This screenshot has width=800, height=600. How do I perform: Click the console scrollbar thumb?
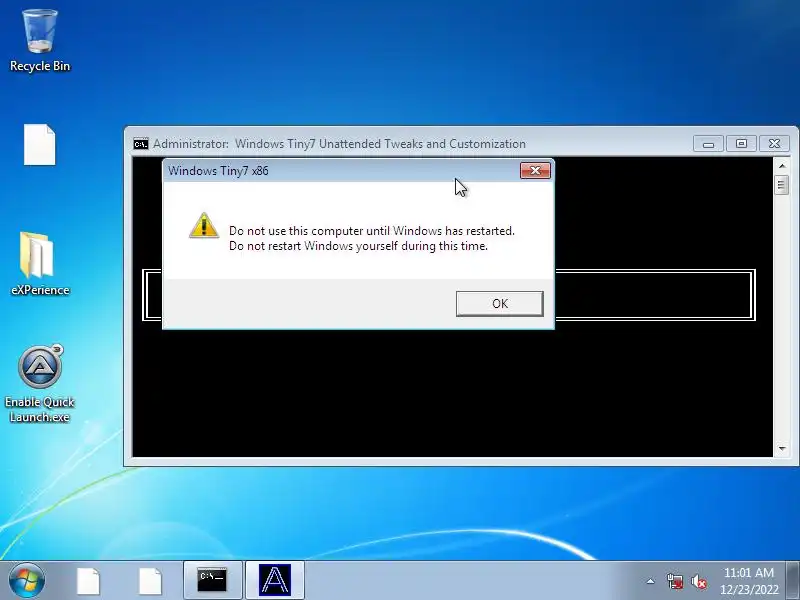(x=782, y=185)
